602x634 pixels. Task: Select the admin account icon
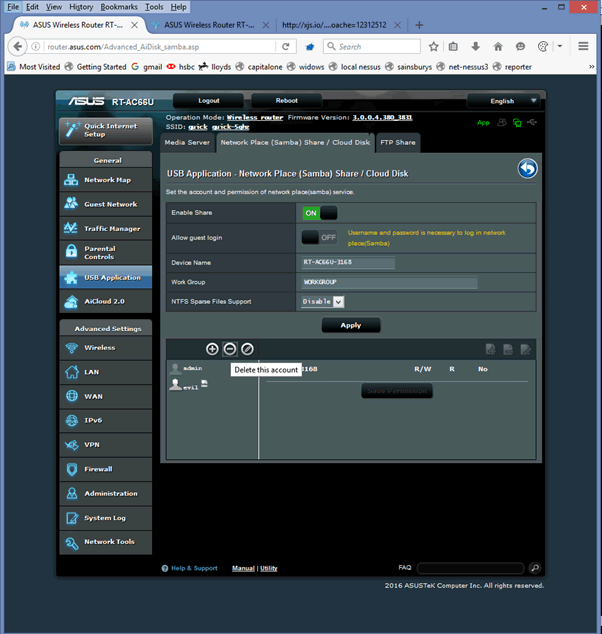point(175,368)
